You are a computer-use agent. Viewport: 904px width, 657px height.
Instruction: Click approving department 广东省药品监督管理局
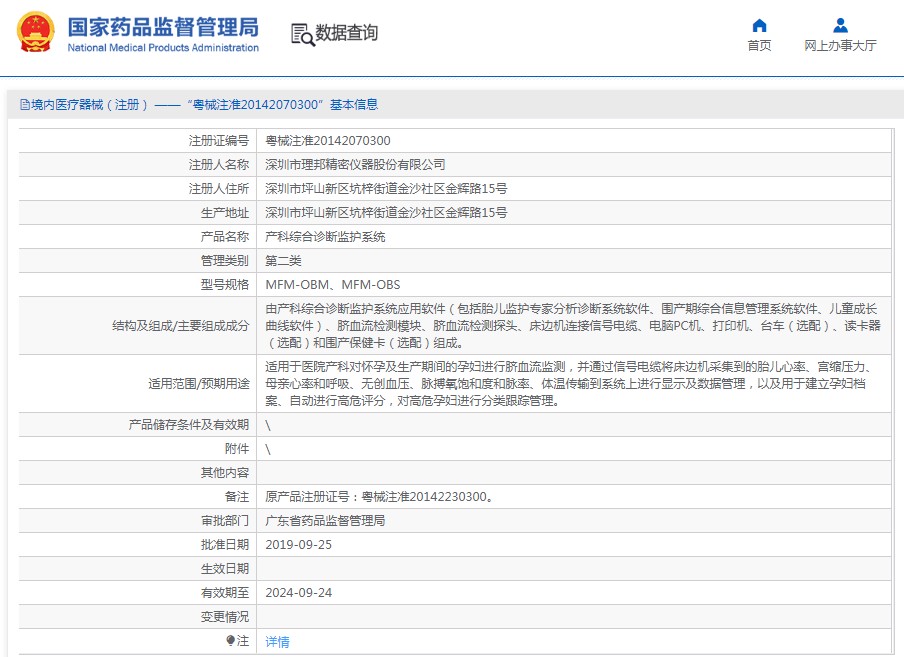pyautogui.click(x=325, y=520)
